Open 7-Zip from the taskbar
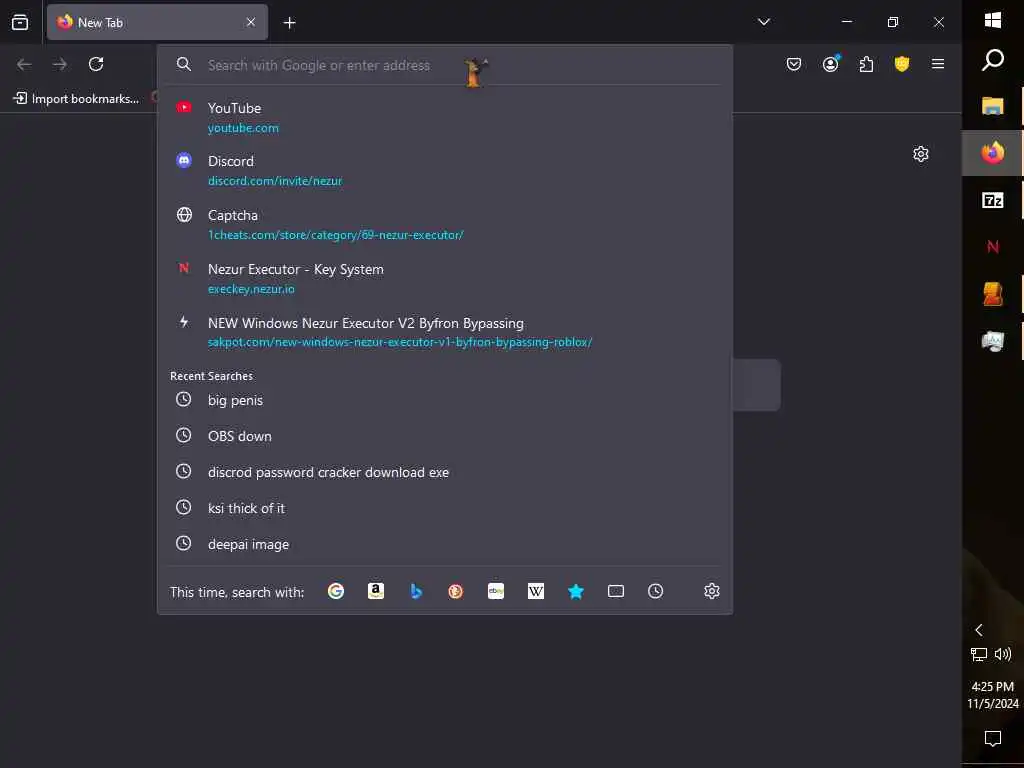1024x768 pixels. point(993,200)
